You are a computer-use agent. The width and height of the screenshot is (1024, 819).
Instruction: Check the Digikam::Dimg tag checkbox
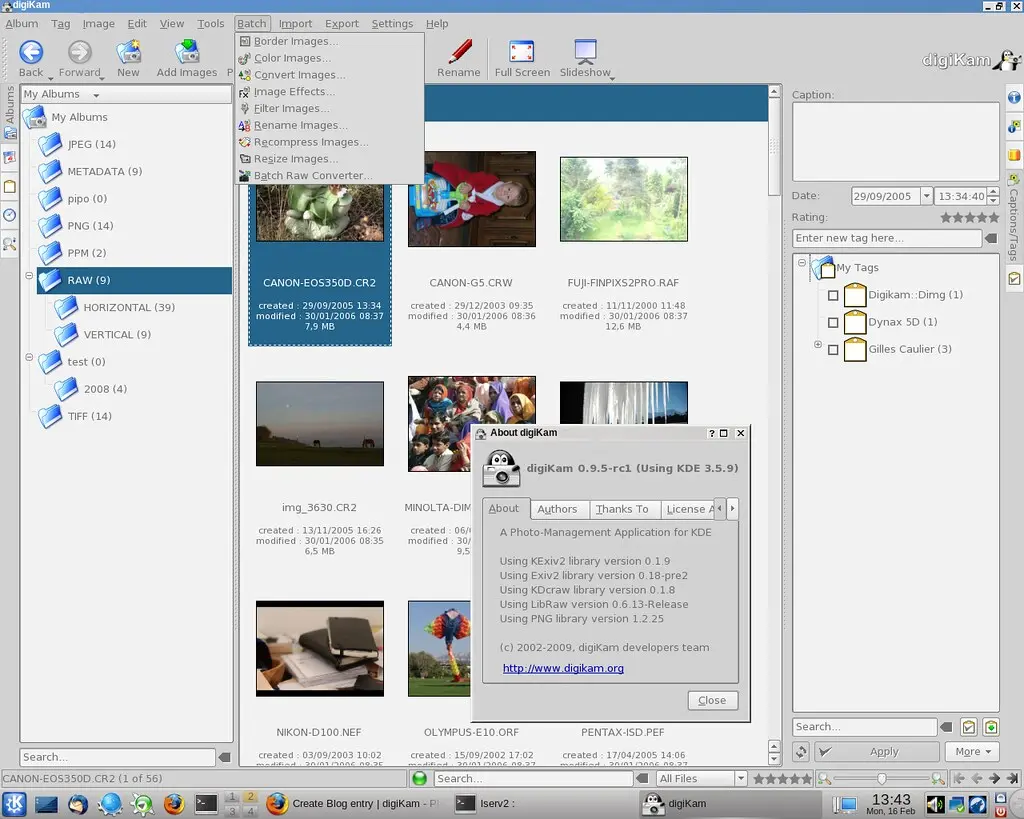pyautogui.click(x=833, y=296)
